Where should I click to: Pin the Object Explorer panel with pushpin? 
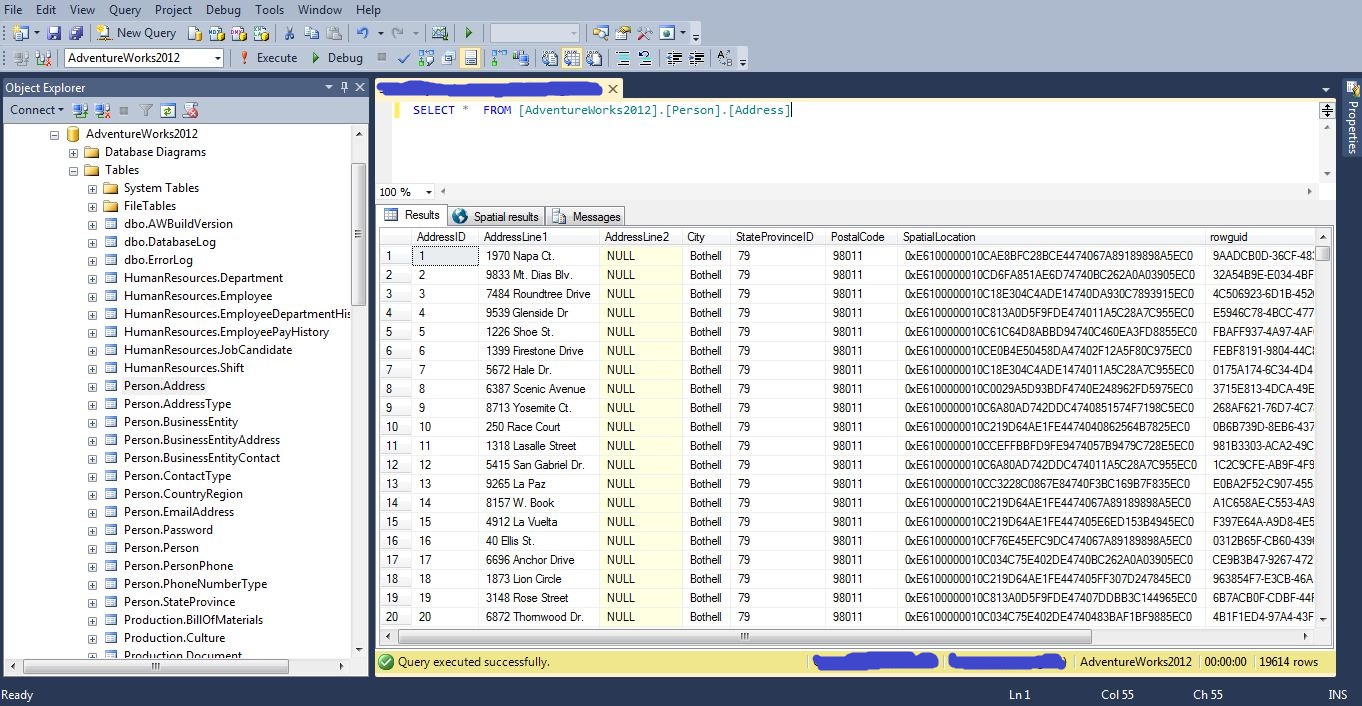pos(344,88)
